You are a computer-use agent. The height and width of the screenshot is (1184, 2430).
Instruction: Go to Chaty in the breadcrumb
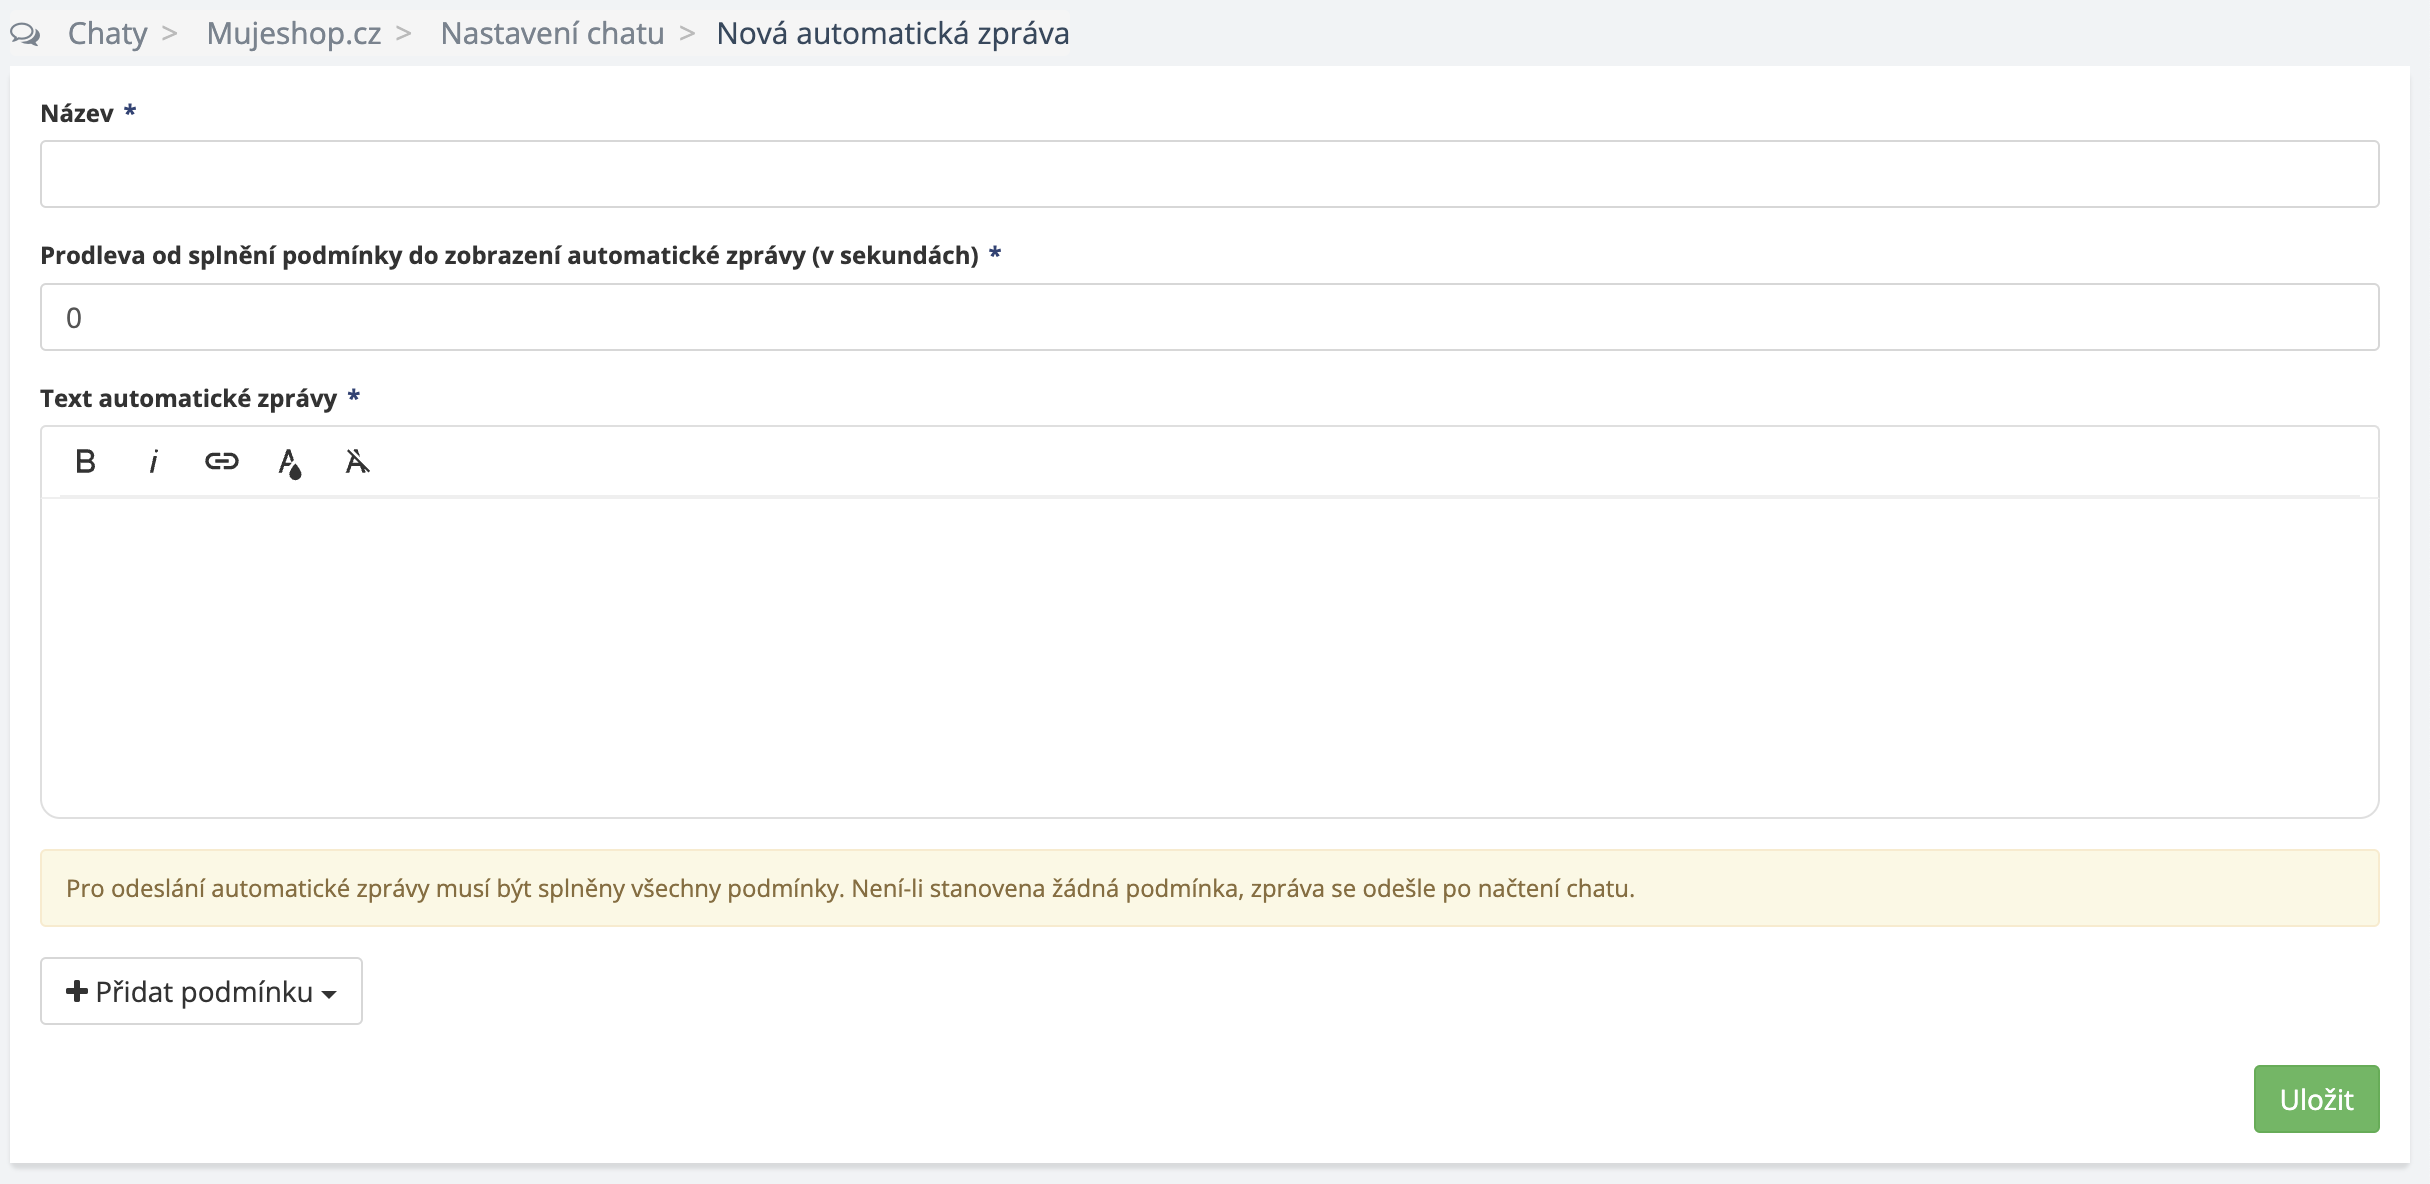(107, 34)
